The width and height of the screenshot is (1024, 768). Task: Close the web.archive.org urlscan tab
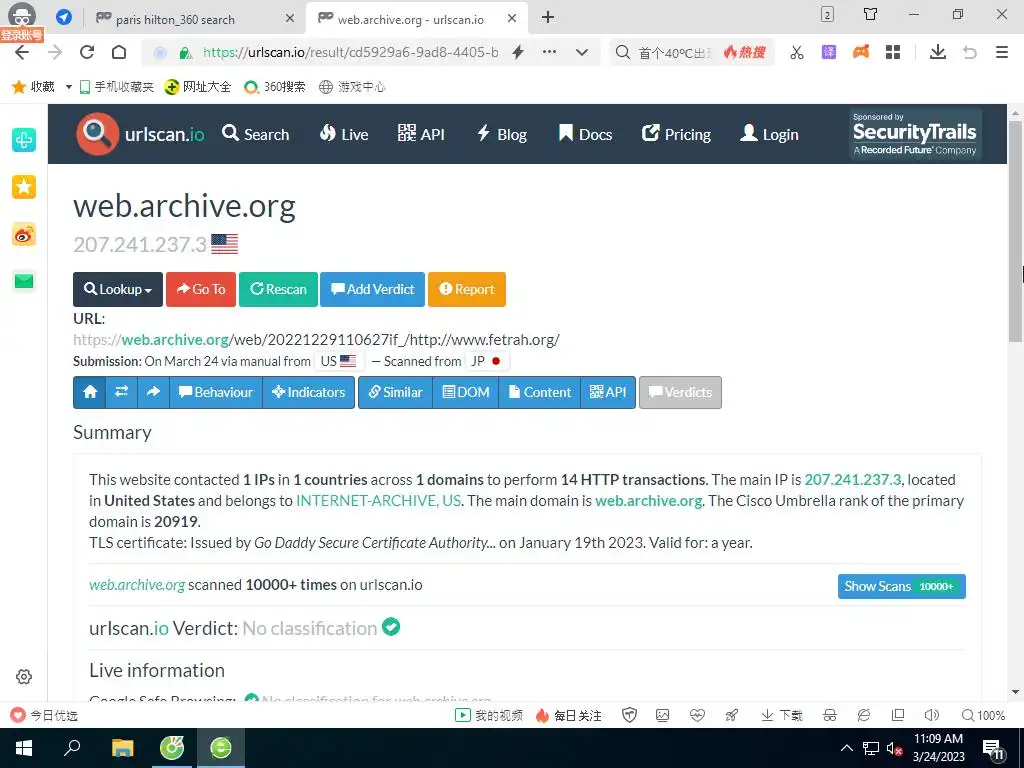[x=512, y=18]
